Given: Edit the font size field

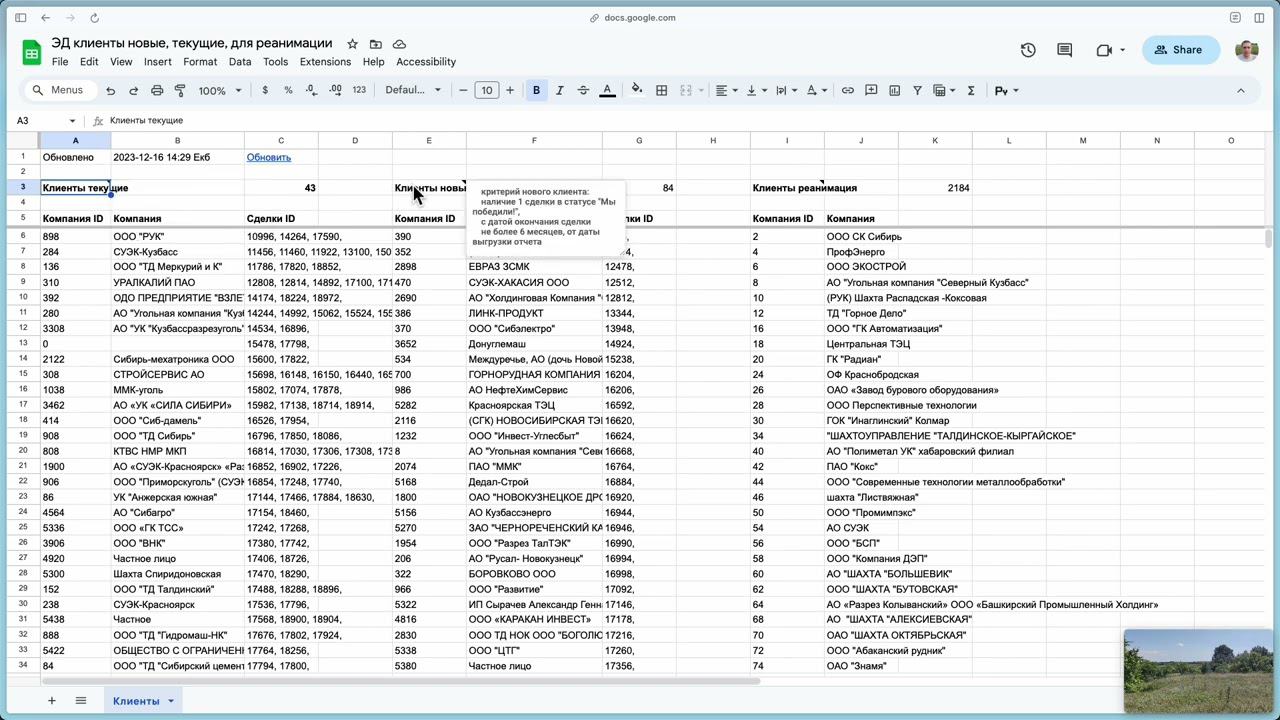Looking at the screenshot, I should [x=487, y=90].
